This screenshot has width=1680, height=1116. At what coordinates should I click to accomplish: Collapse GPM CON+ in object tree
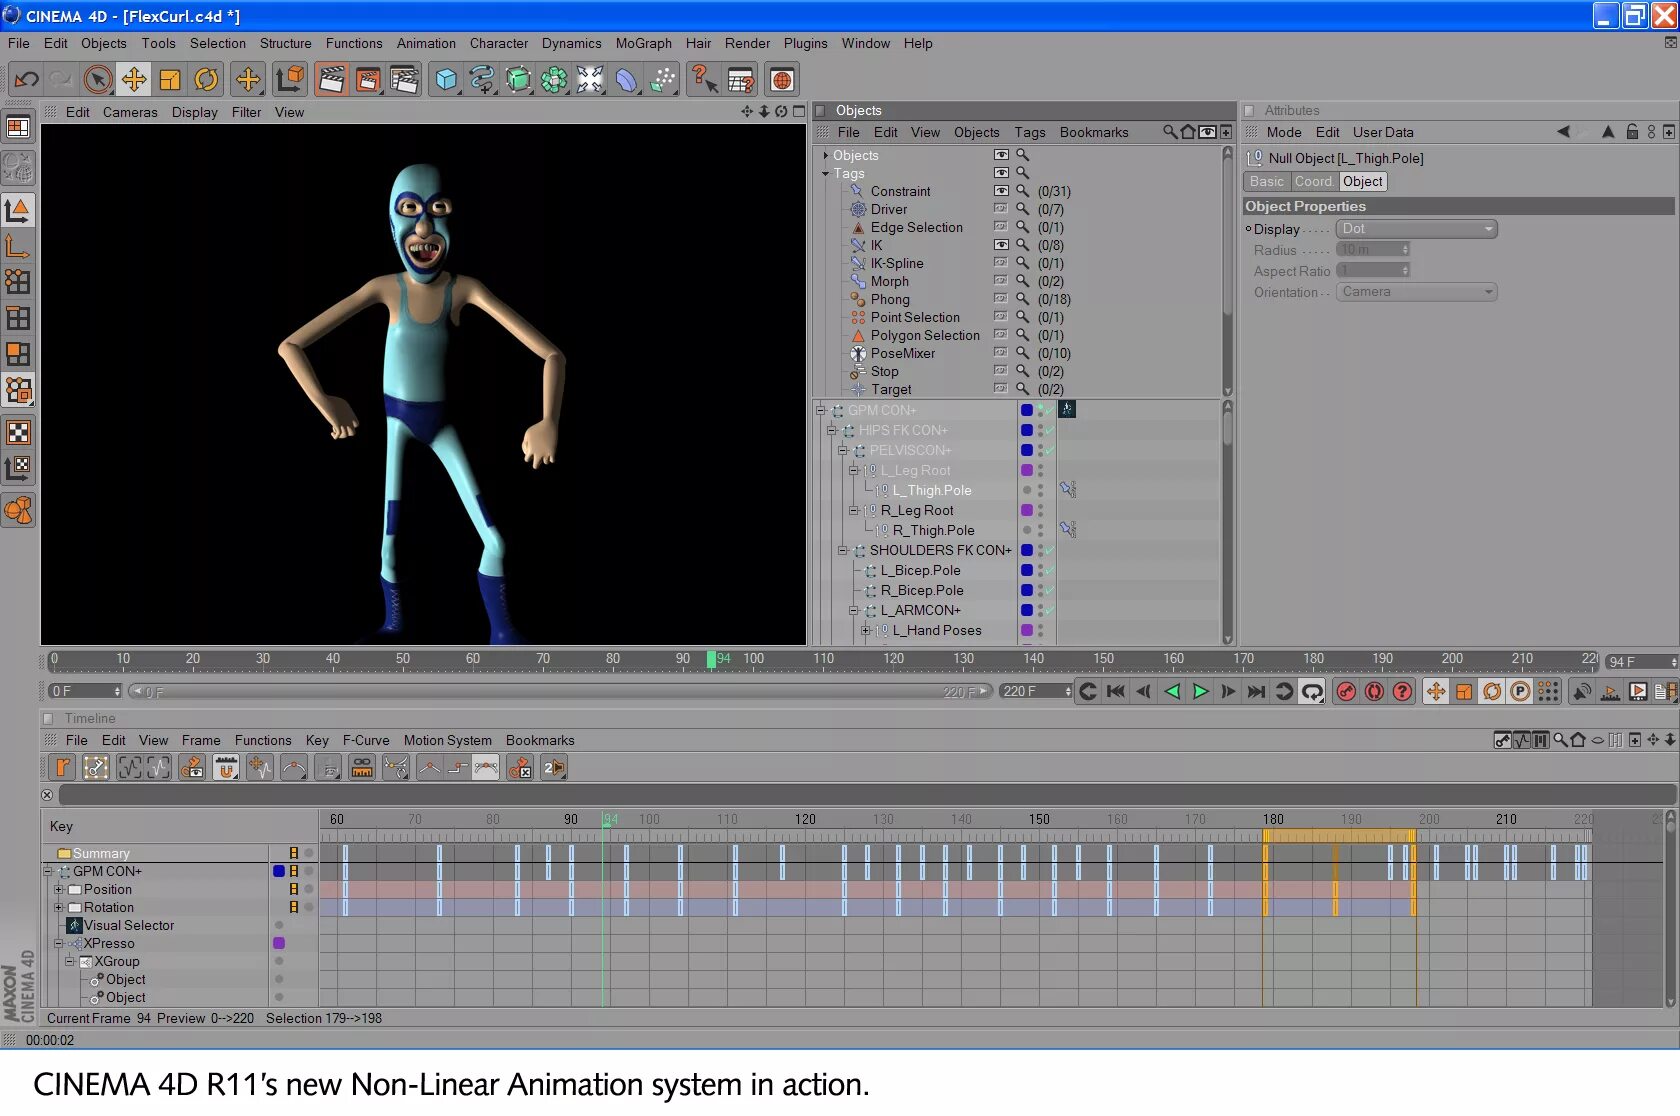(x=820, y=410)
